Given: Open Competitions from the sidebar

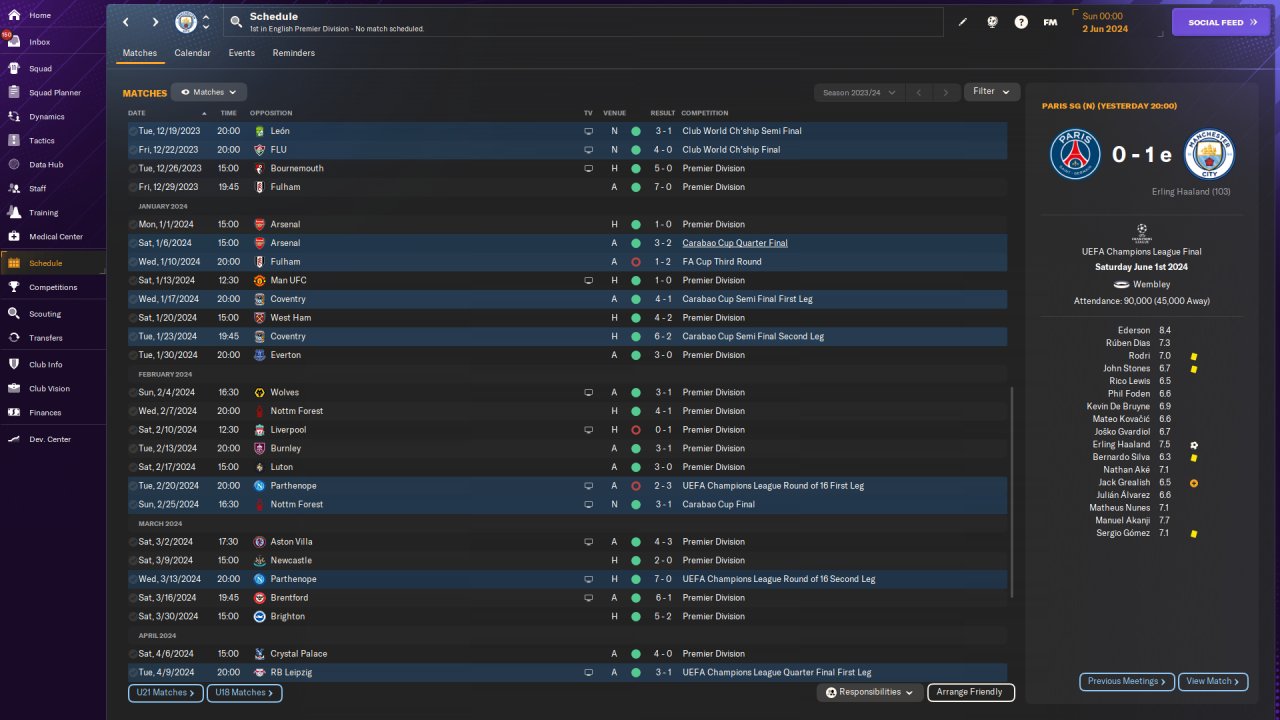Looking at the screenshot, I should coord(52,287).
